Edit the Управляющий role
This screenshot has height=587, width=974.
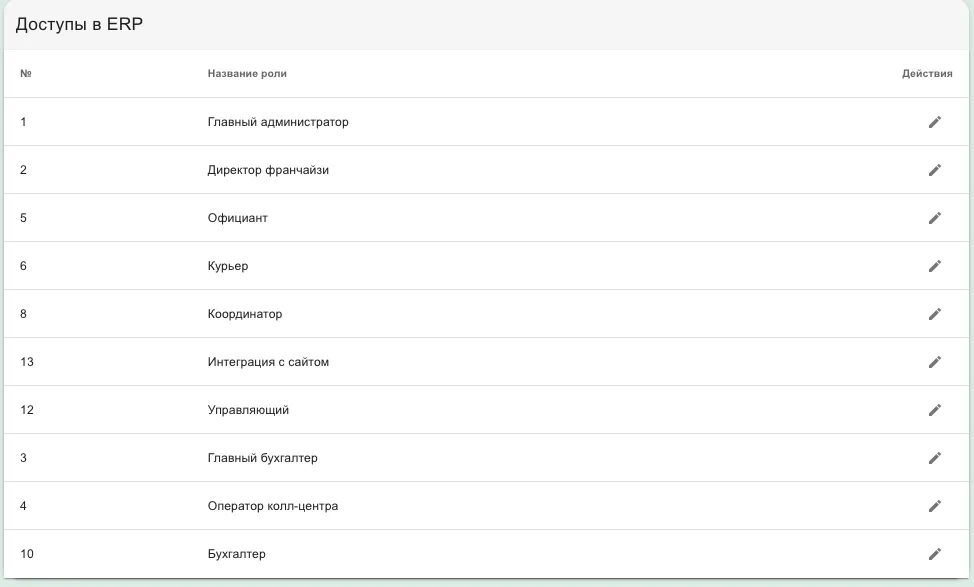pyautogui.click(x=935, y=410)
